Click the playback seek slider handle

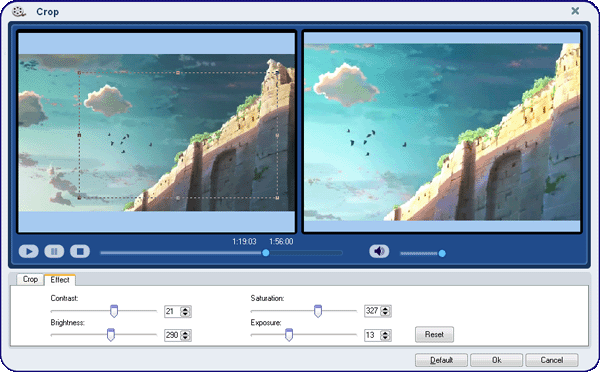click(x=266, y=253)
